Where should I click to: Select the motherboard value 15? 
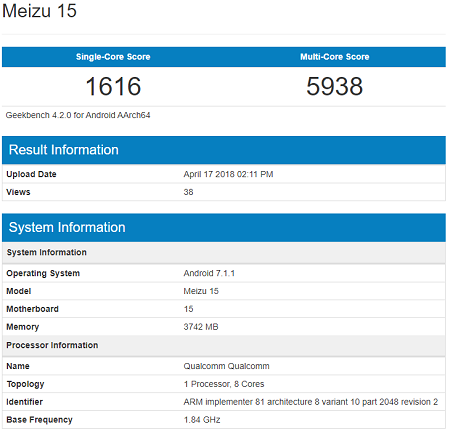pos(188,309)
